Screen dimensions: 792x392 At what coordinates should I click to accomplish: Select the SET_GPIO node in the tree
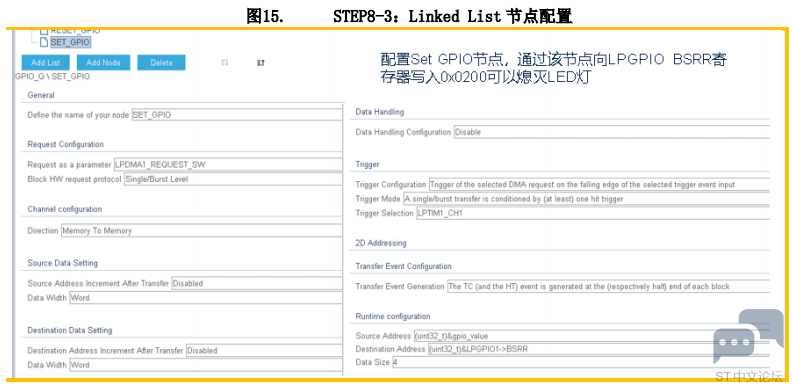(70, 42)
